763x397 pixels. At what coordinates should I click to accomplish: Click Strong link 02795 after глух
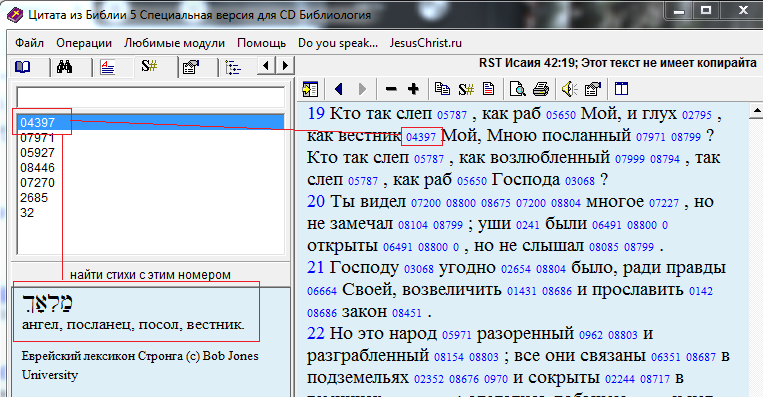click(x=697, y=115)
